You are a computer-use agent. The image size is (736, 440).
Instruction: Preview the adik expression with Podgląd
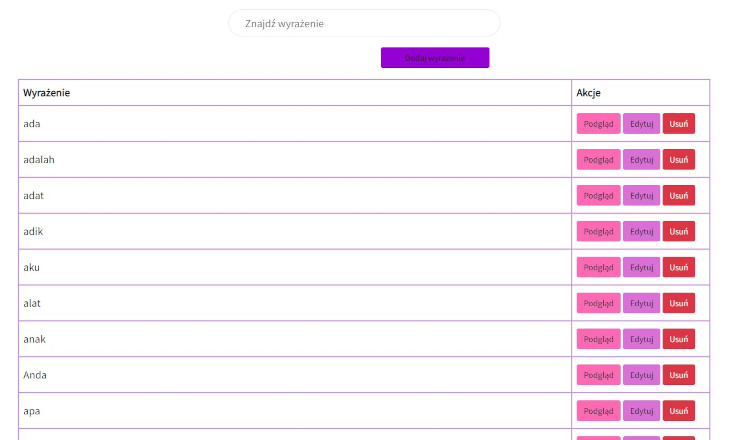coord(598,232)
